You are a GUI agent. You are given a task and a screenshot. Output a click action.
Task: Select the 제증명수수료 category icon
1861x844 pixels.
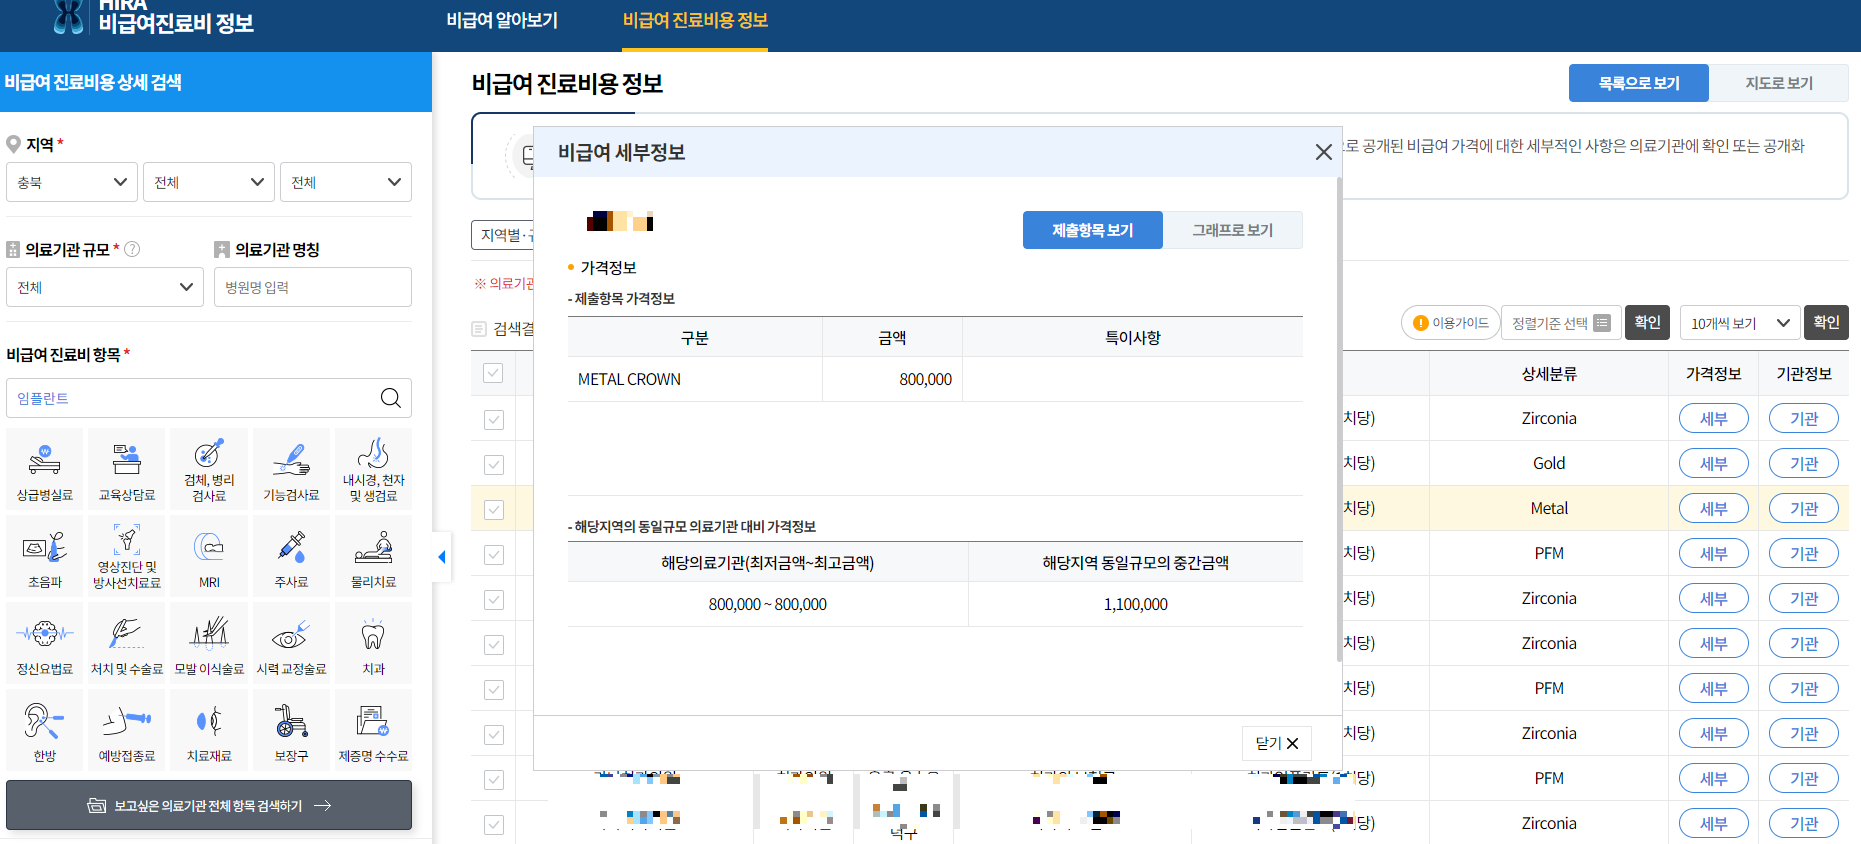pos(373,730)
